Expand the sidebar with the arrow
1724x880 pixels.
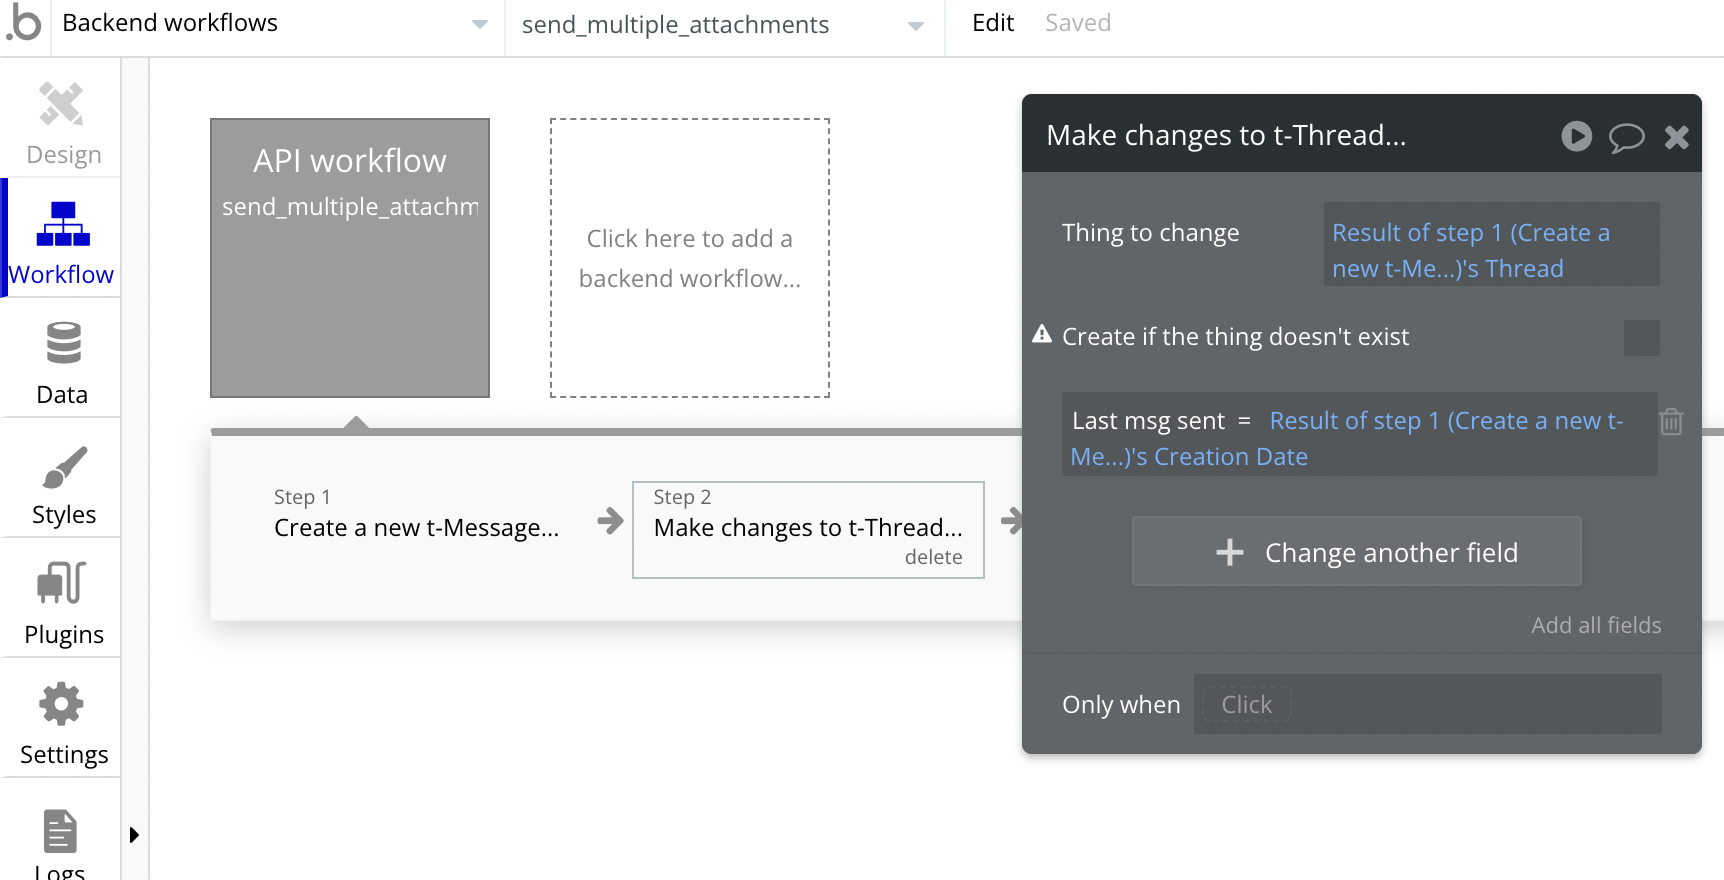click(134, 835)
